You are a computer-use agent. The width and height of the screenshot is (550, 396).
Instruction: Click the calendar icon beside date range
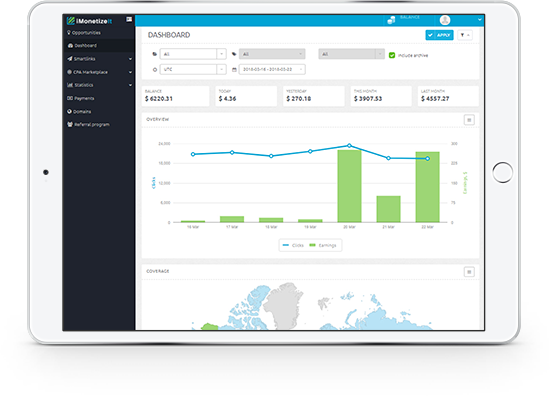234,70
